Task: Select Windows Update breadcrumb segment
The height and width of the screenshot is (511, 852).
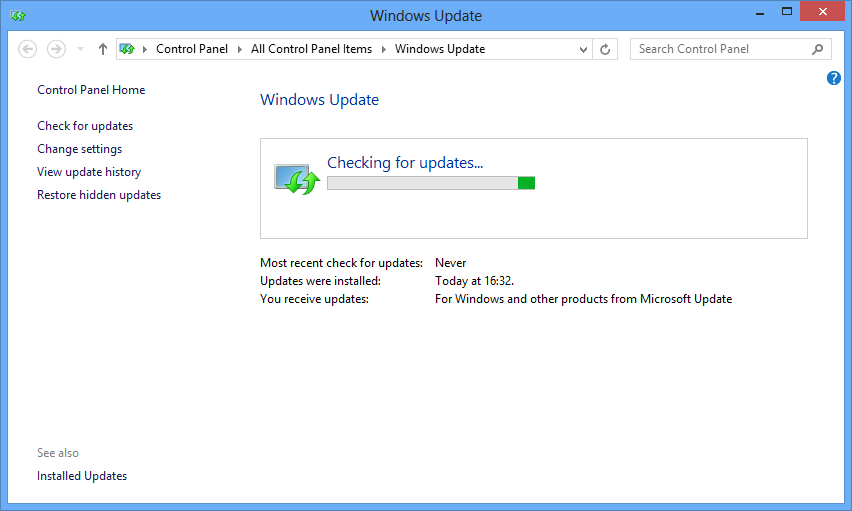Action: [x=440, y=49]
